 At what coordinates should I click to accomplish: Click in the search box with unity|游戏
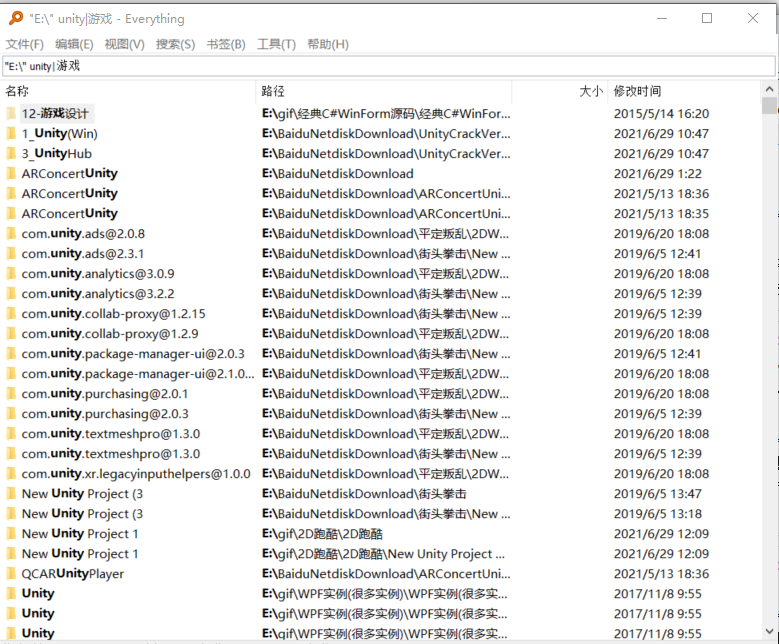tap(389, 66)
